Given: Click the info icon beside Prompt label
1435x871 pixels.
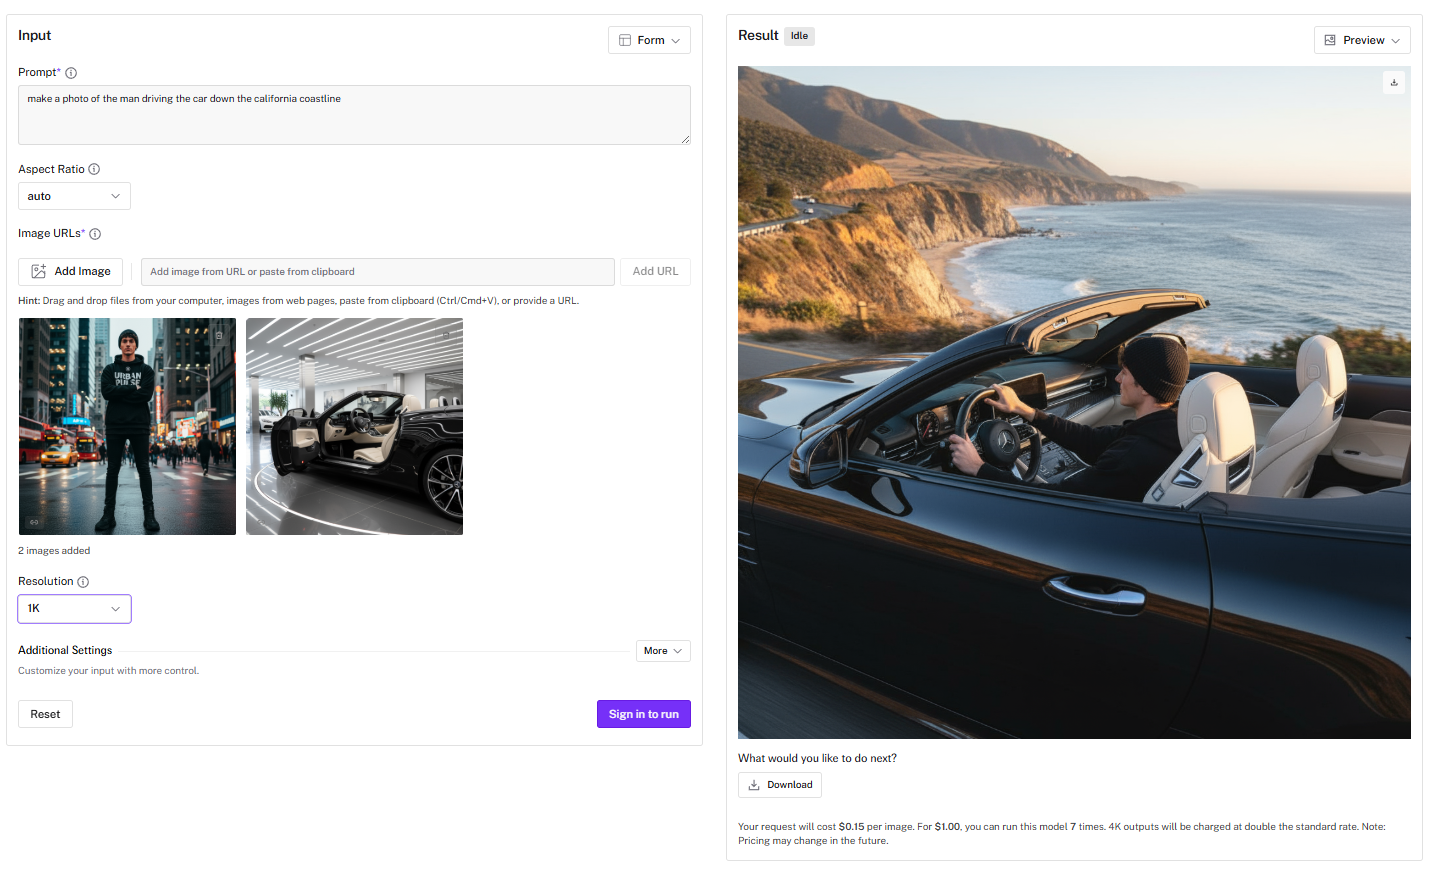Looking at the screenshot, I should pyautogui.click(x=71, y=73).
